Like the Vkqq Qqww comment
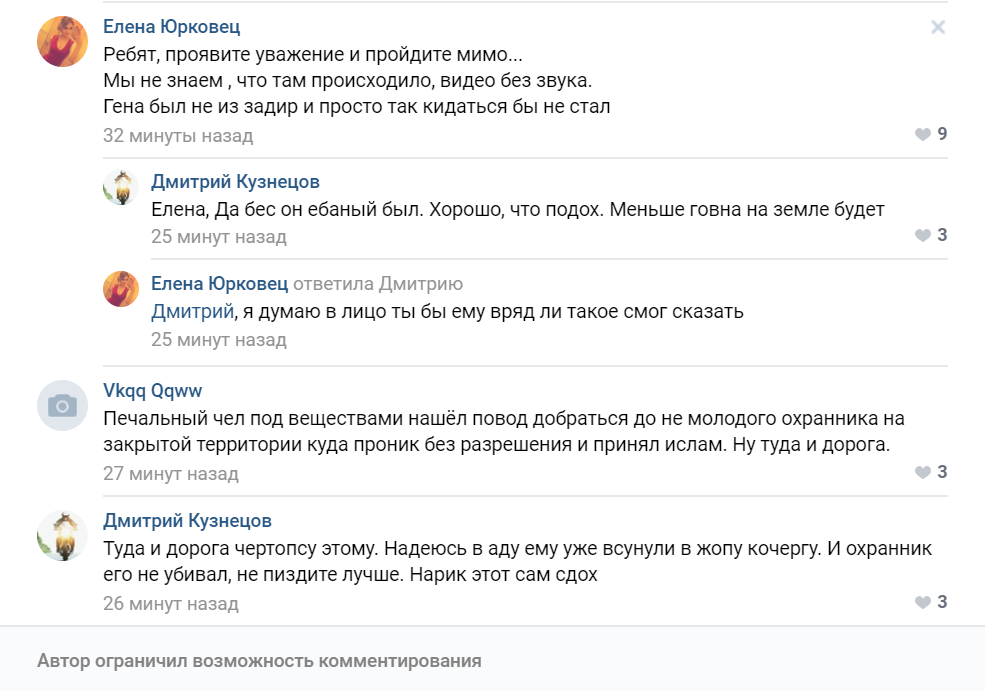This screenshot has width=985, height=691. pos(930,472)
